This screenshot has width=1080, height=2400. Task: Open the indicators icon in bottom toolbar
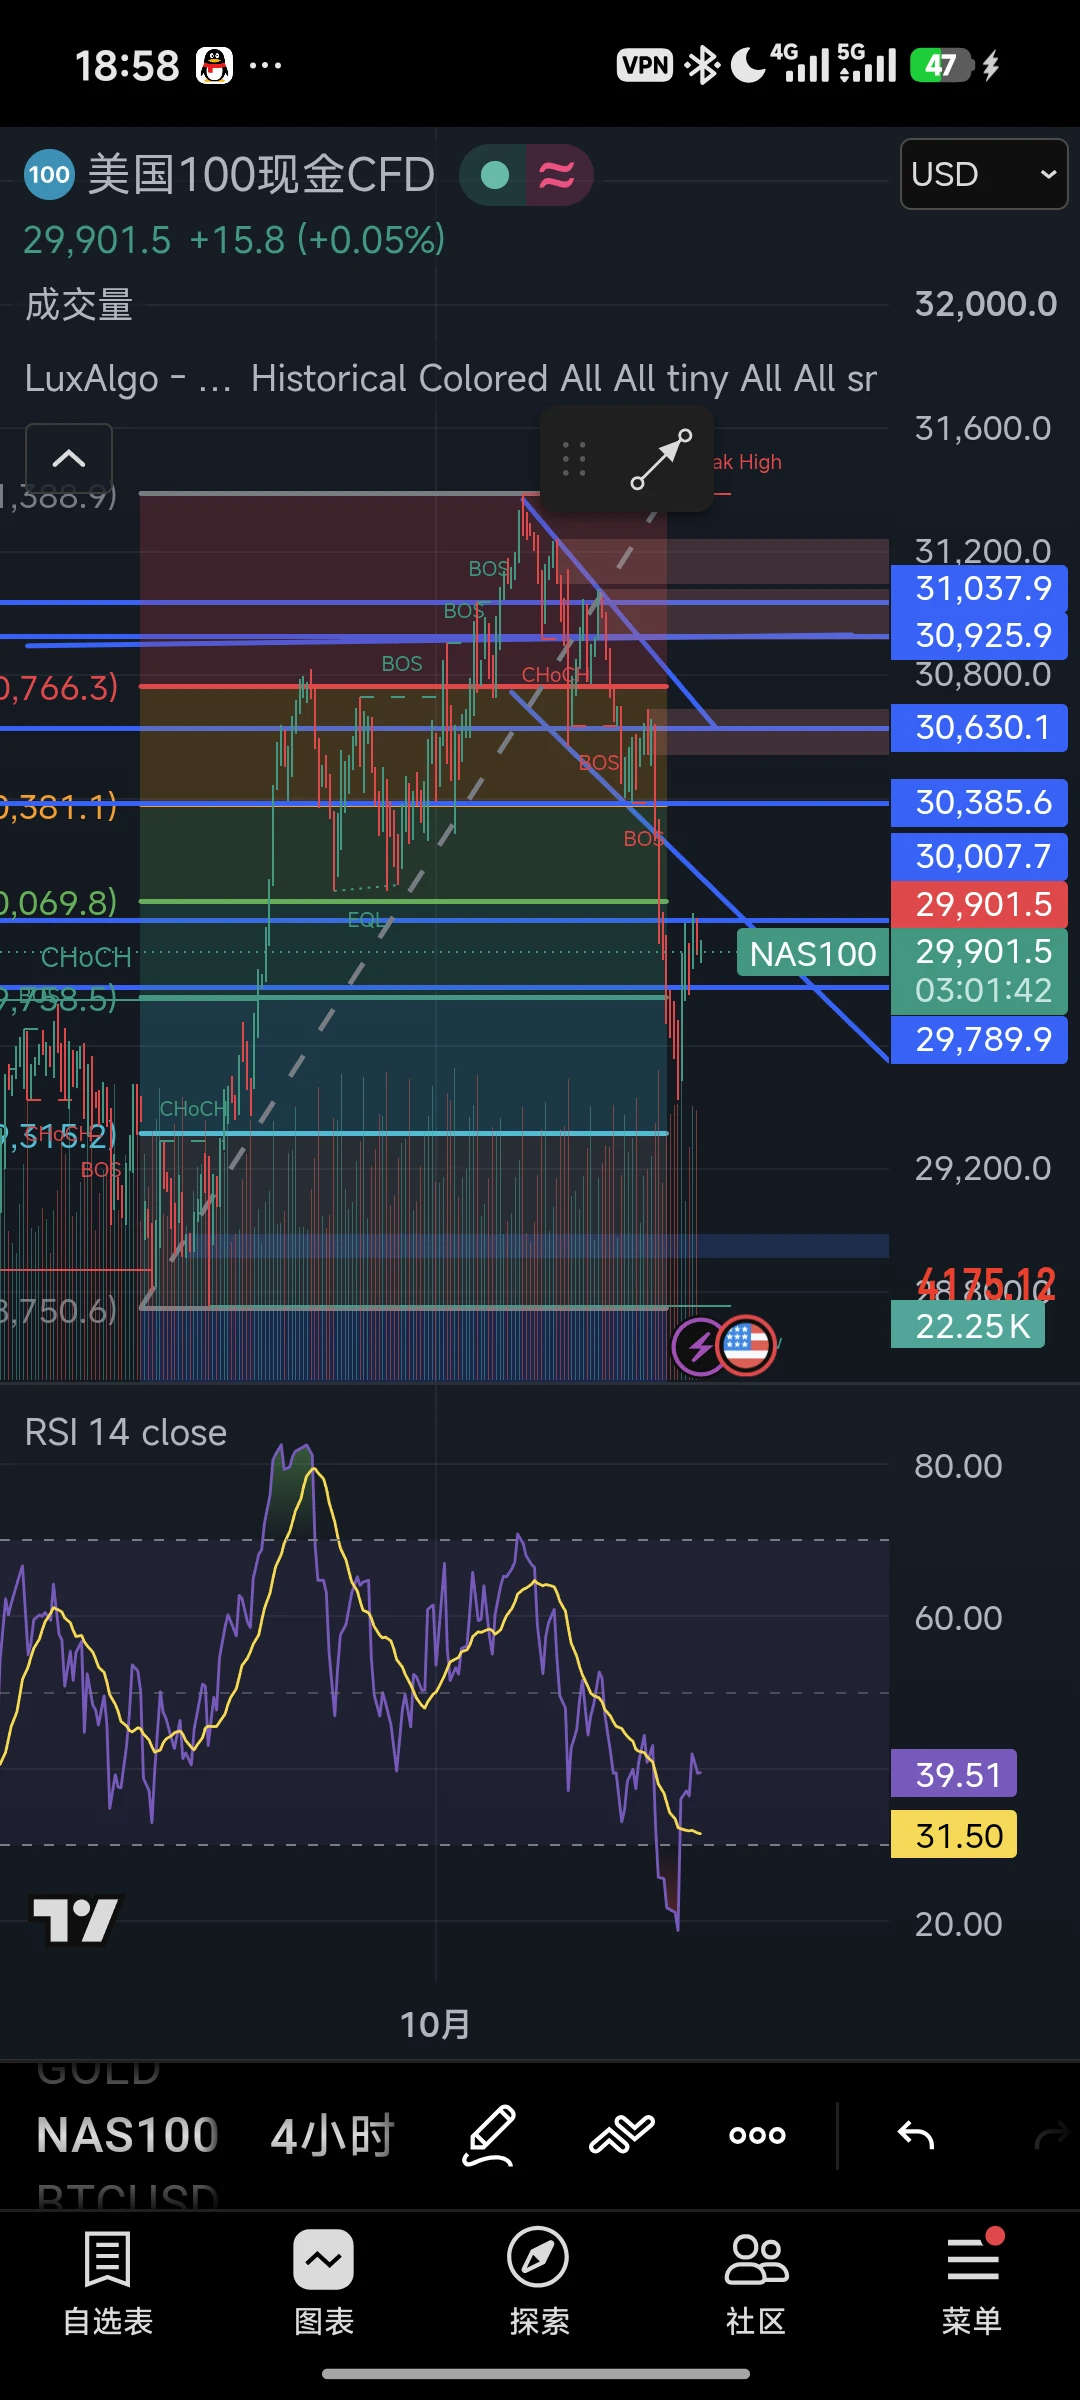tap(622, 2136)
